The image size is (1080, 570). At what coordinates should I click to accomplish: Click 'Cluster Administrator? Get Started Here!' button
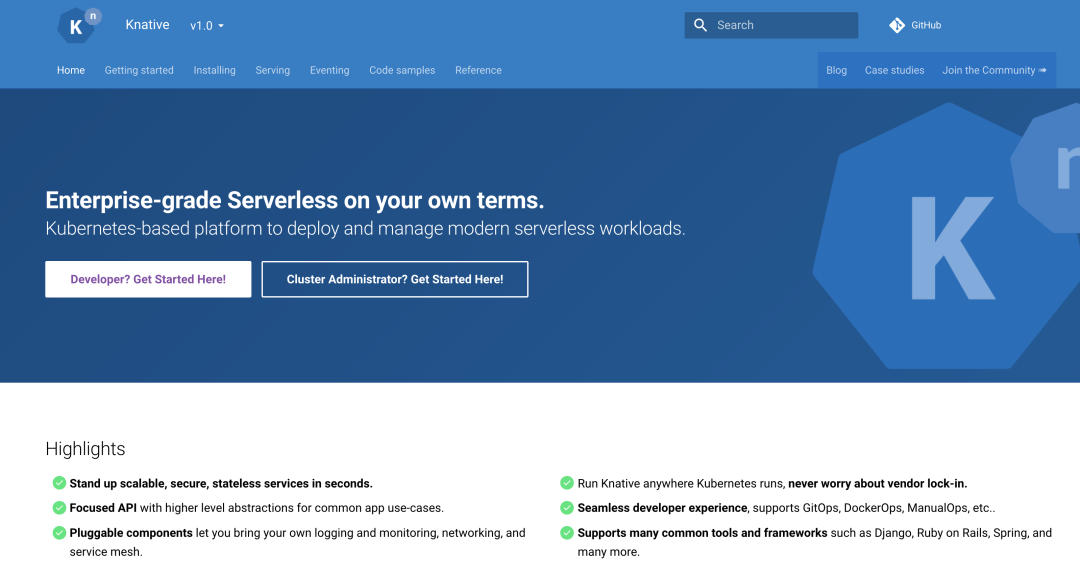coord(395,279)
